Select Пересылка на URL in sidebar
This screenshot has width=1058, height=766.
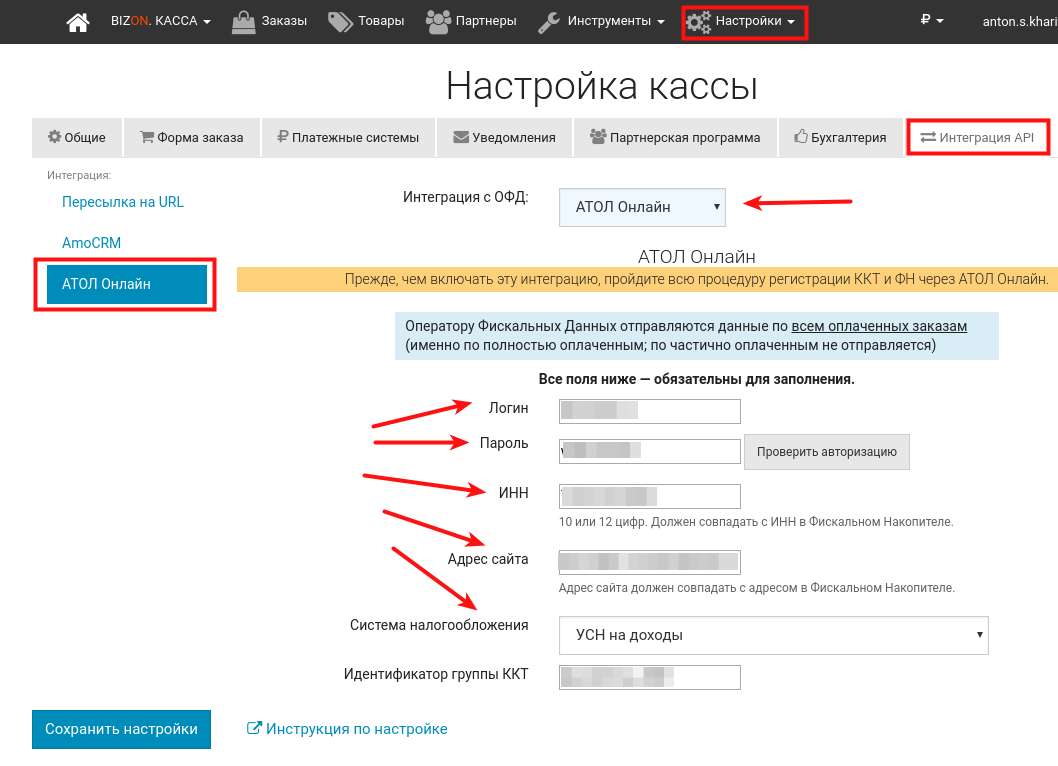pos(123,202)
